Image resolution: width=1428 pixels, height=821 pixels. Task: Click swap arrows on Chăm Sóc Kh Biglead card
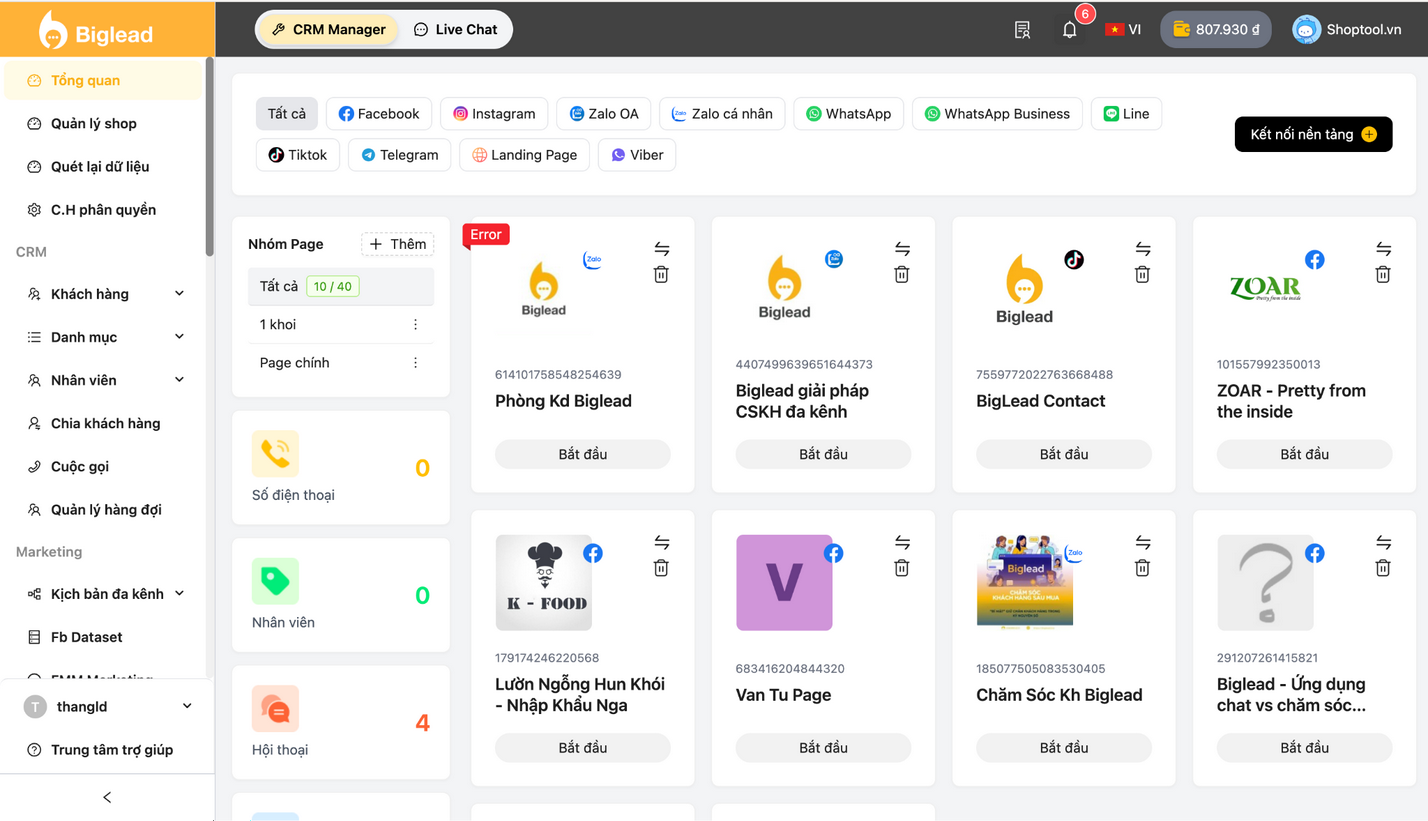1143,543
